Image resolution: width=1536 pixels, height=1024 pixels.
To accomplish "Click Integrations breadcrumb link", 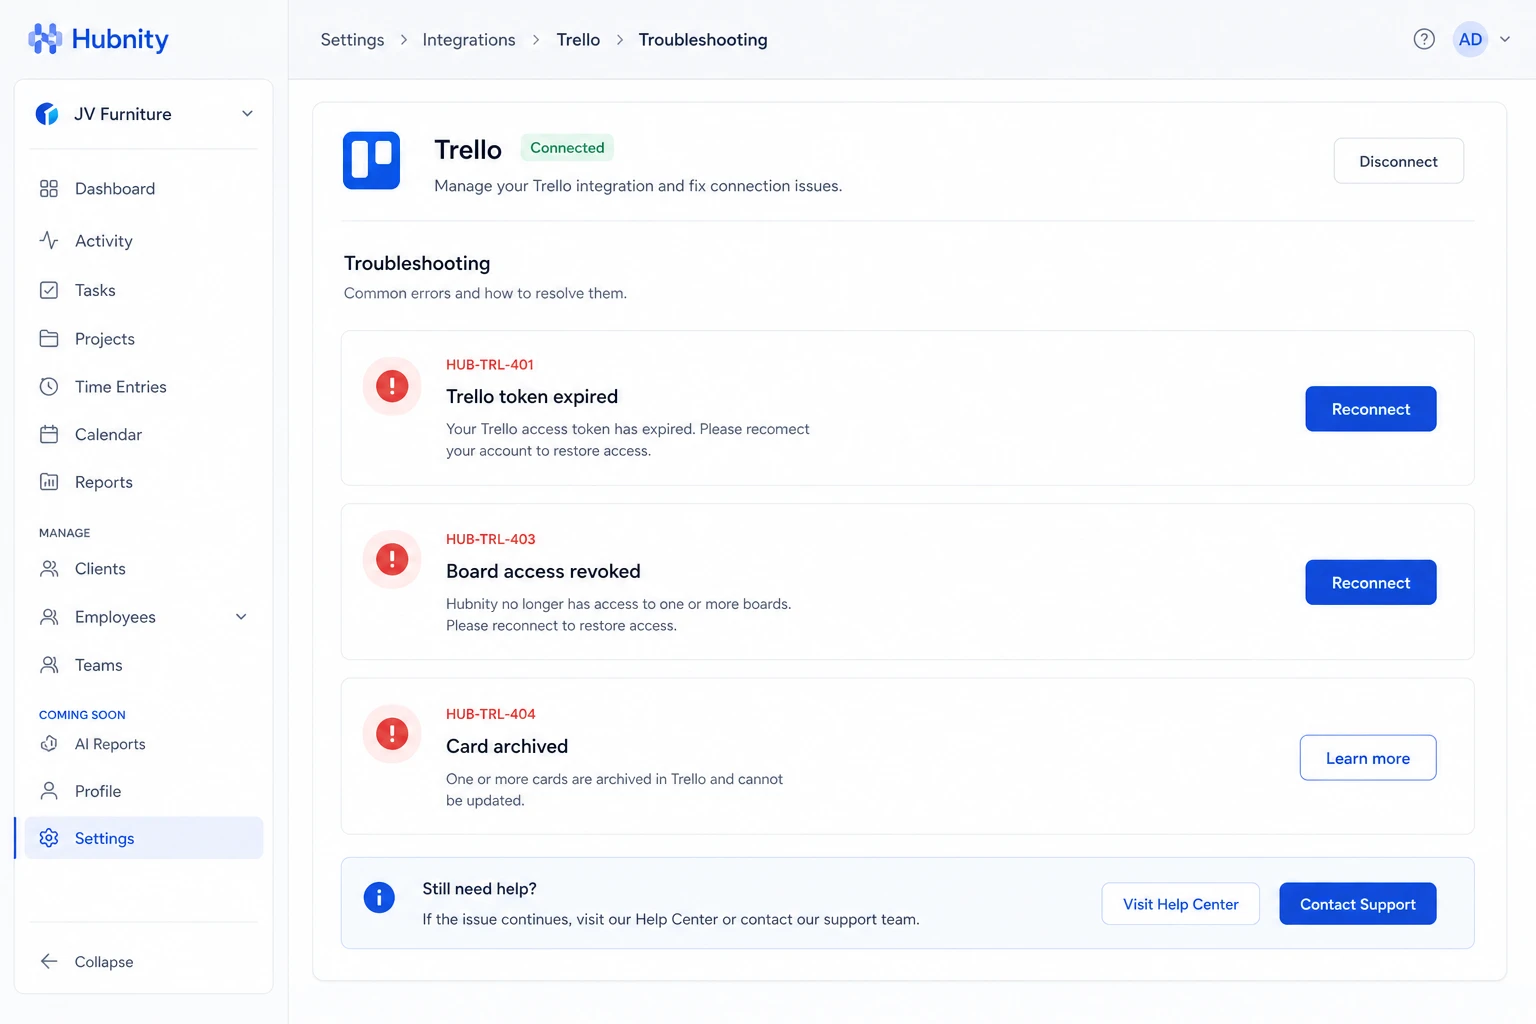I will coord(469,40).
